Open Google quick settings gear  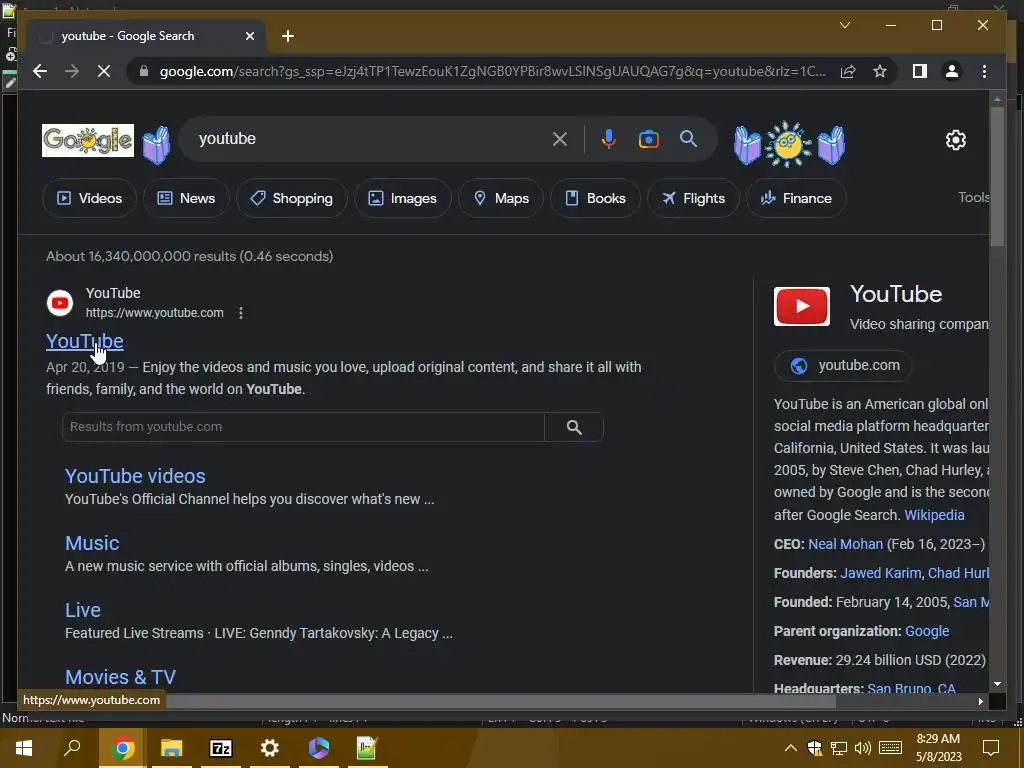(956, 140)
